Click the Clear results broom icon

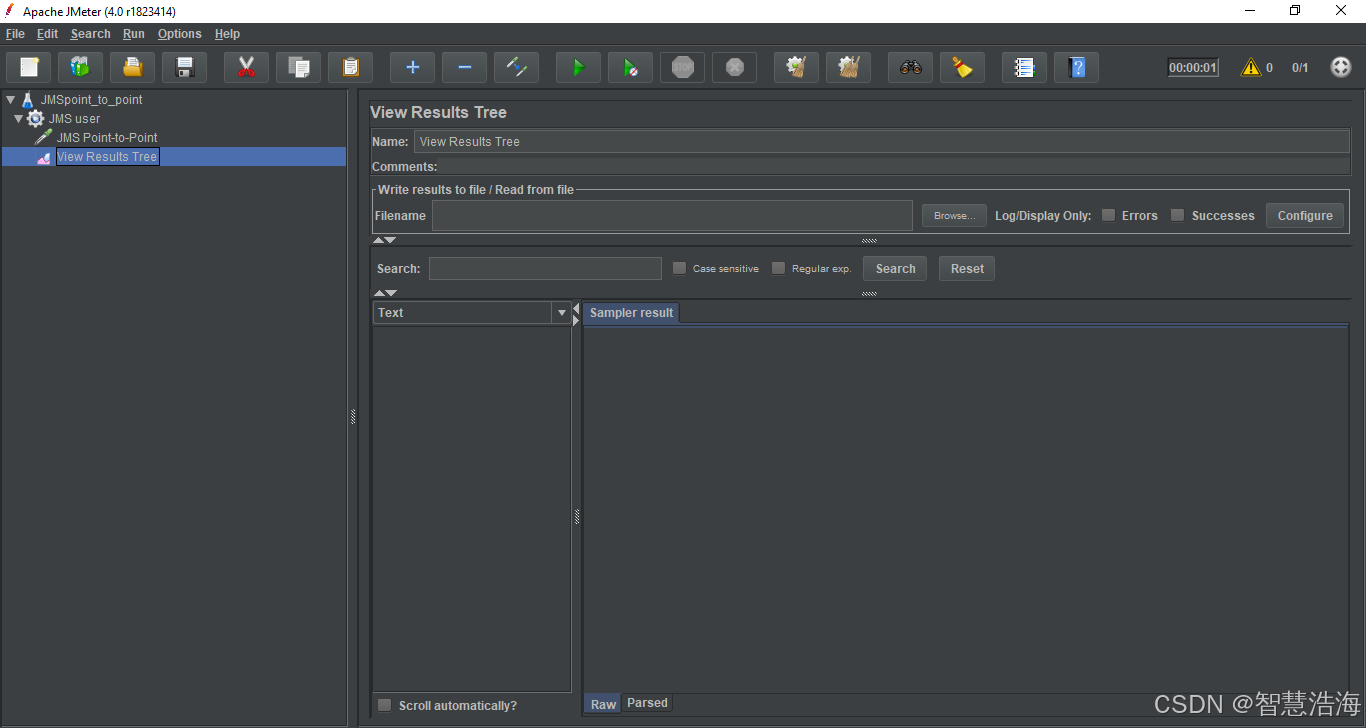tap(796, 68)
